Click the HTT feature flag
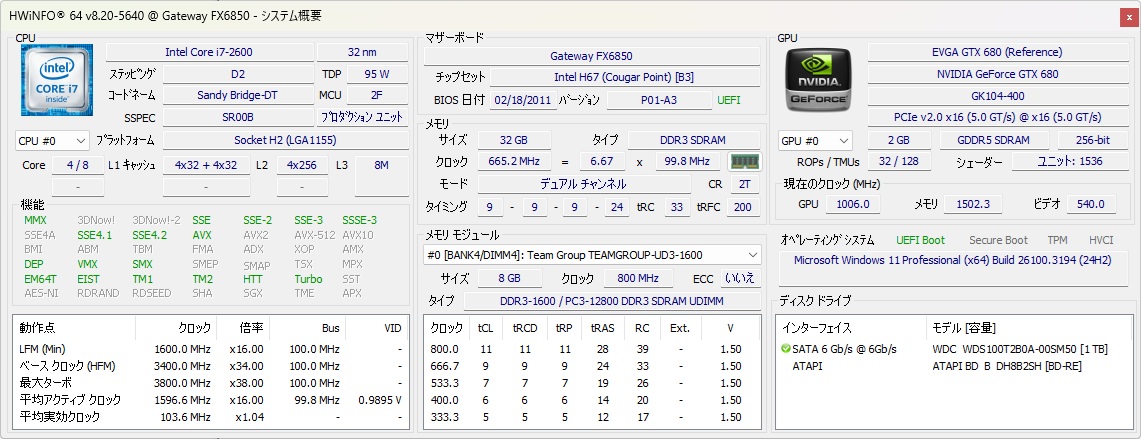Viewport: 1141px width, 439px height. coord(253,279)
